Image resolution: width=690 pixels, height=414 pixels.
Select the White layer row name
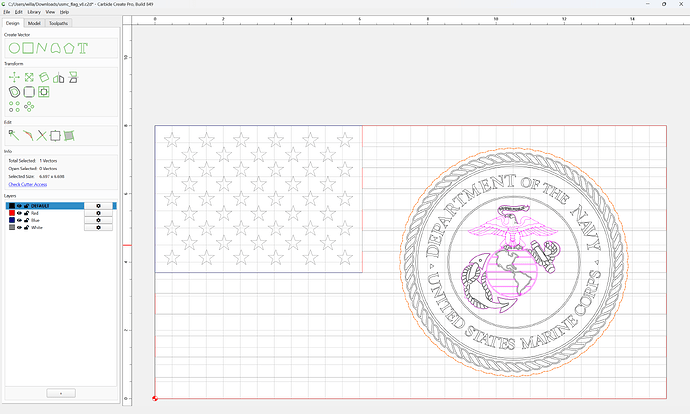coord(37,227)
